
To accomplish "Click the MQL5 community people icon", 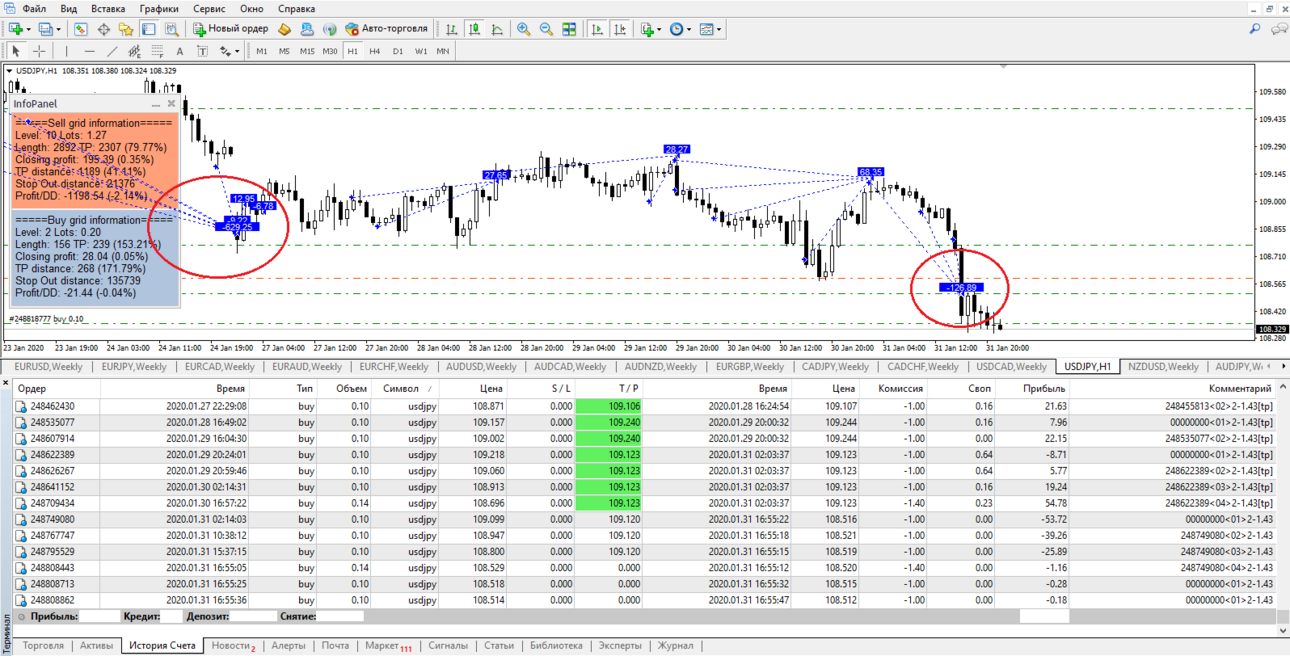I will [307, 29].
